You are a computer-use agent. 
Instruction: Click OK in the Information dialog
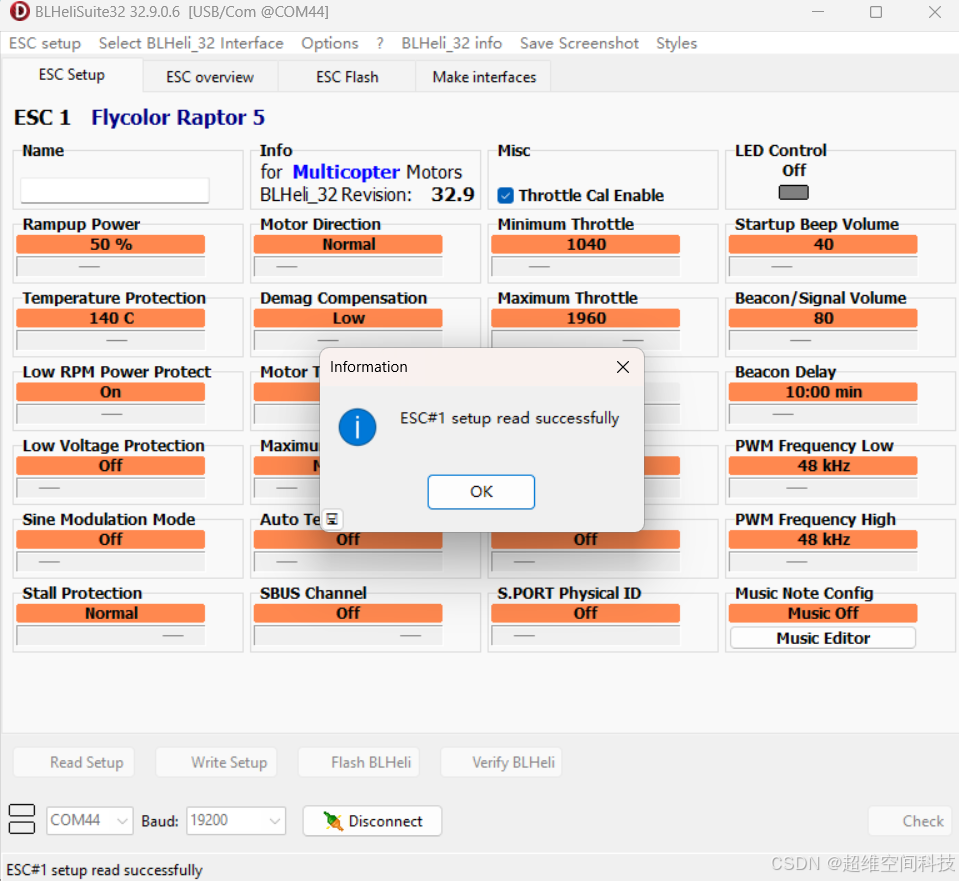pyautogui.click(x=481, y=491)
